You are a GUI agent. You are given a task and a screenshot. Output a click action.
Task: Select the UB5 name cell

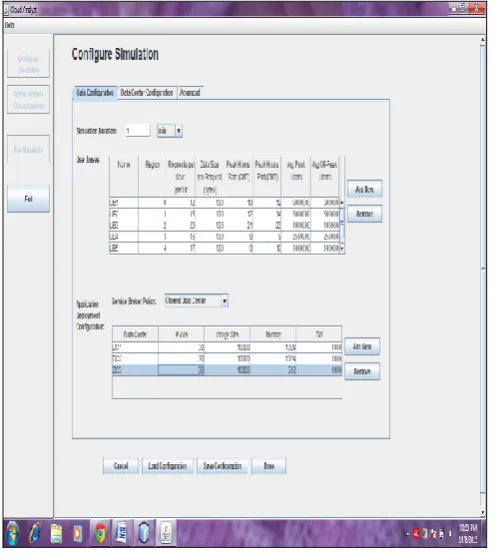pyautogui.click(x=124, y=248)
